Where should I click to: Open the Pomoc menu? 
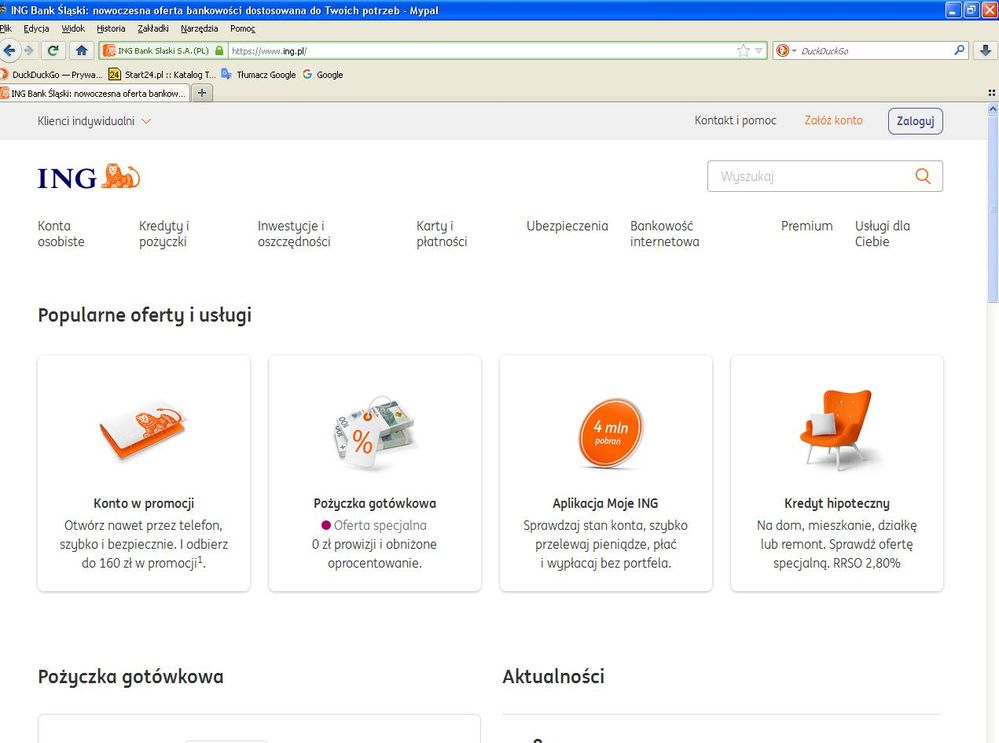243,29
